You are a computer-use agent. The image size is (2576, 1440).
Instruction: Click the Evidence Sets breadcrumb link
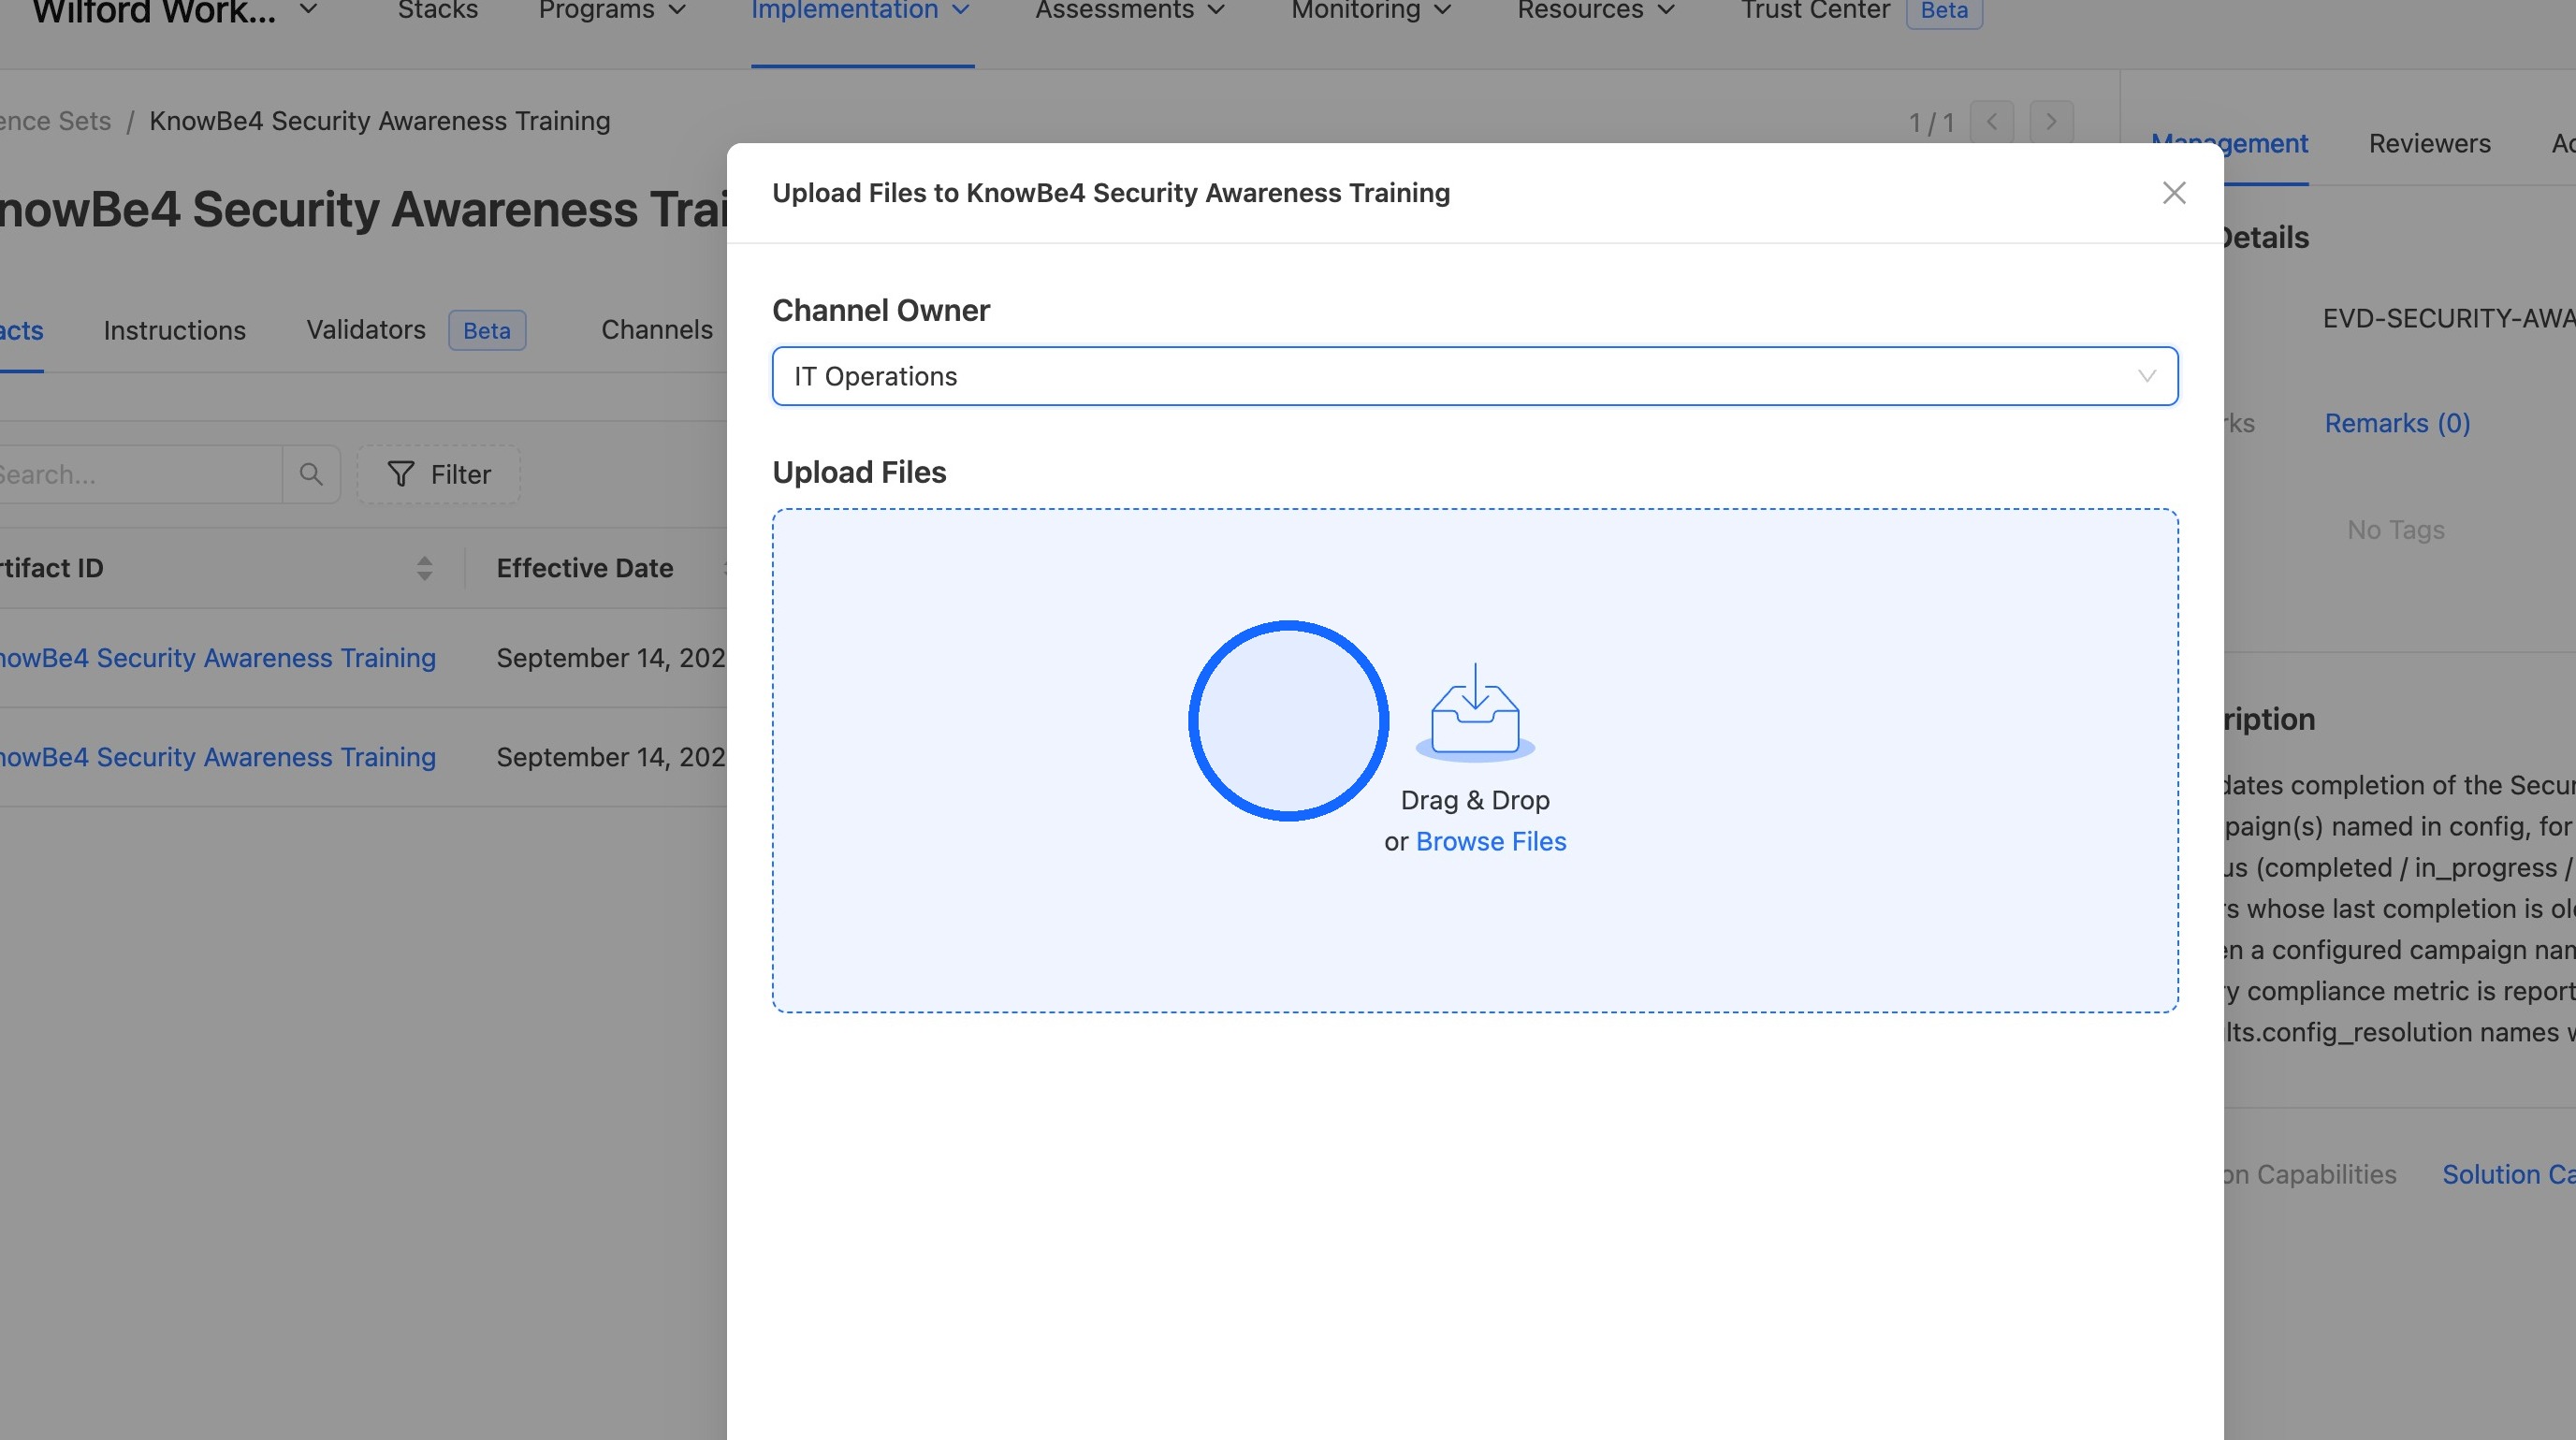point(55,121)
